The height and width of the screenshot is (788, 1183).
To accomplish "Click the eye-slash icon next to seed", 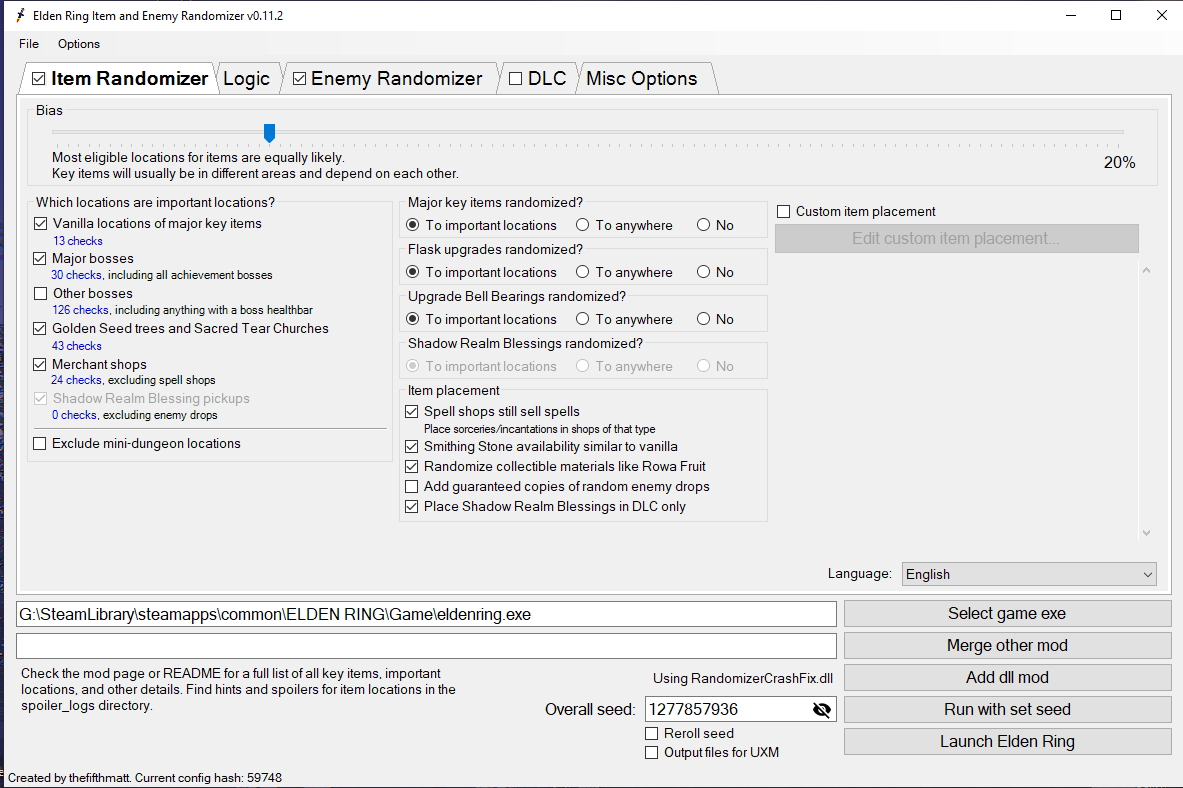I will tap(822, 710).
